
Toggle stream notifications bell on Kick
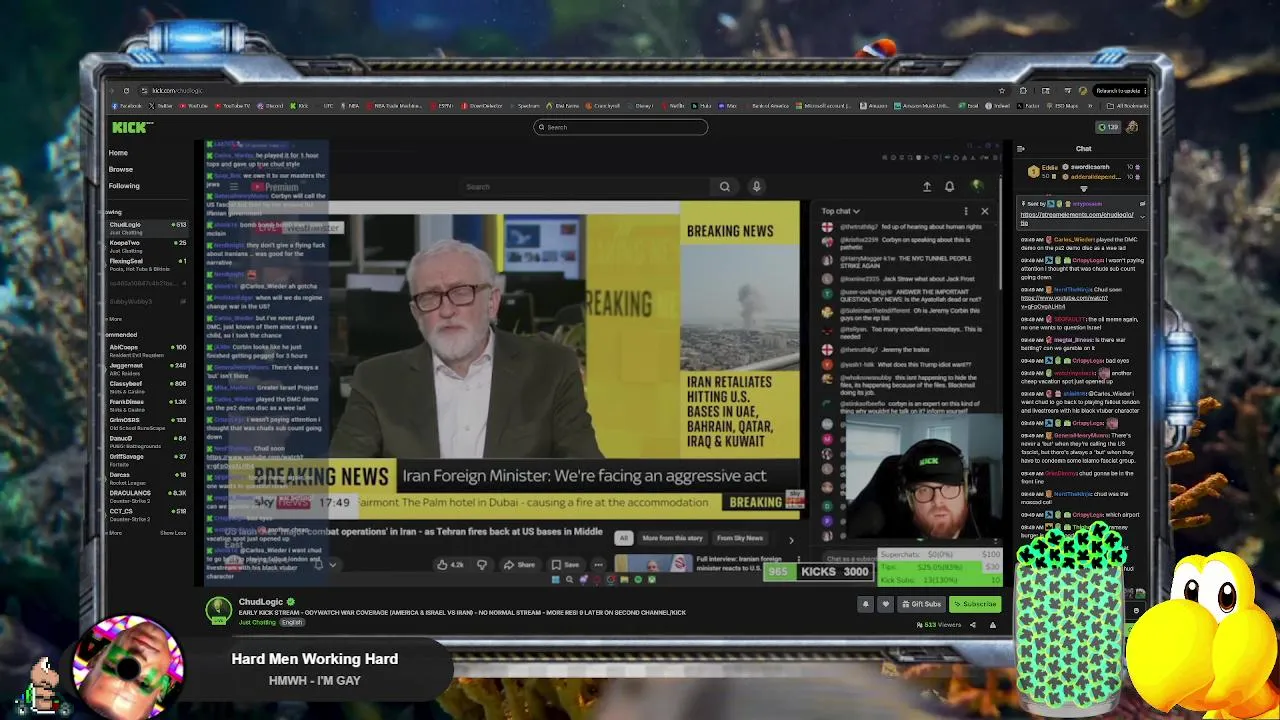[x=866, y=604]
